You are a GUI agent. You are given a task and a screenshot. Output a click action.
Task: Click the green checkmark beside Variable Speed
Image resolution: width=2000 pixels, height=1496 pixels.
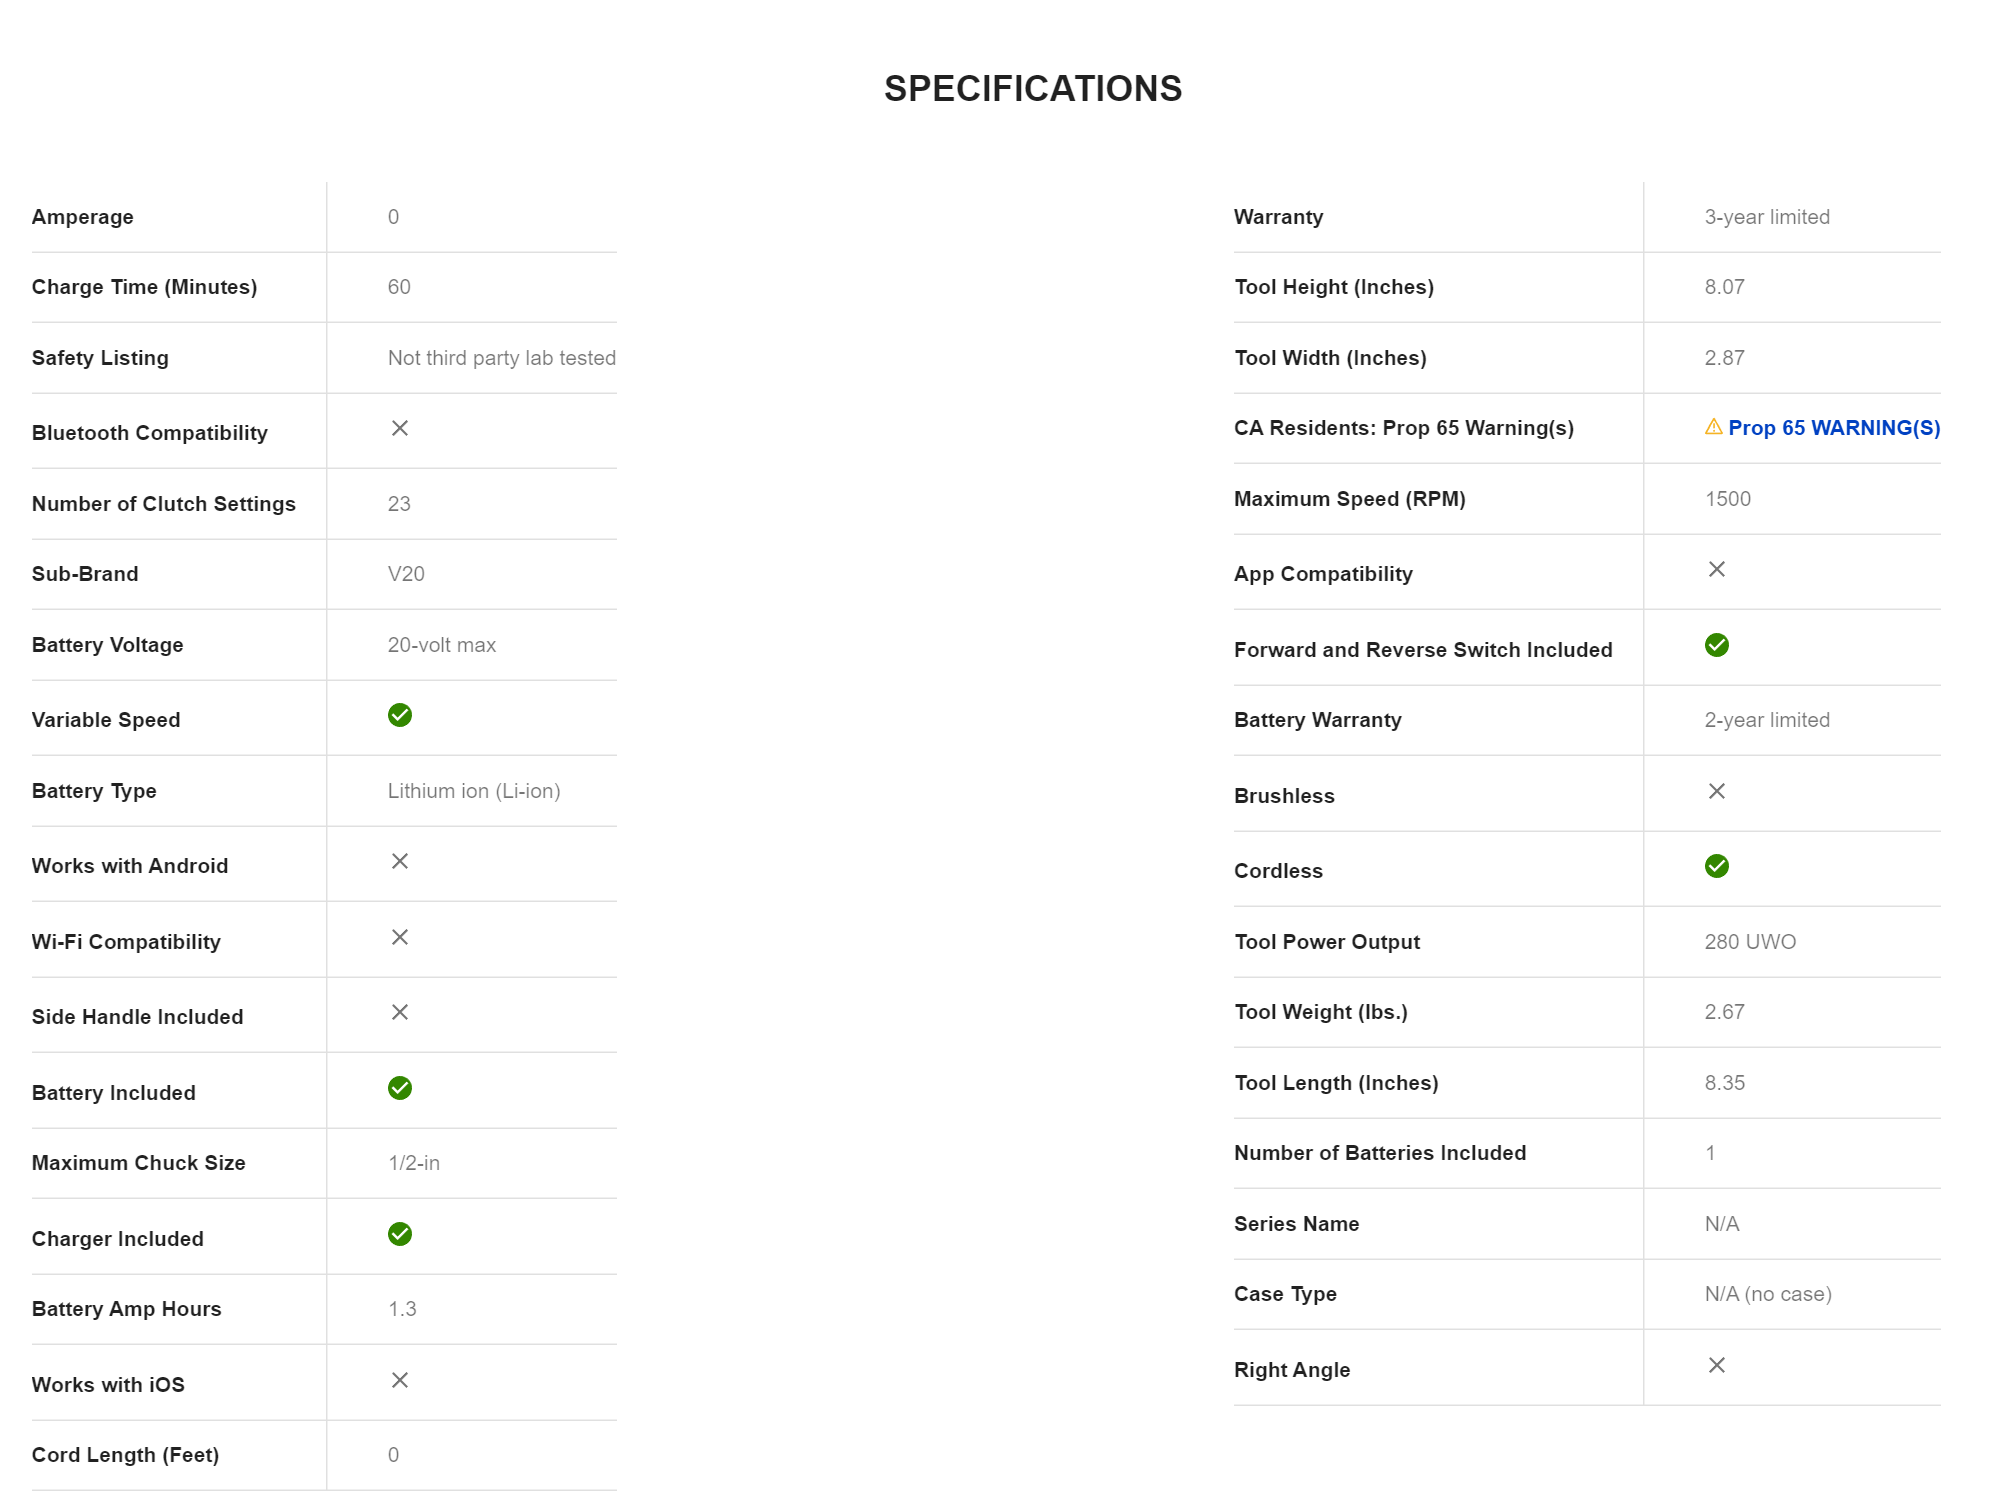[400, 715]
